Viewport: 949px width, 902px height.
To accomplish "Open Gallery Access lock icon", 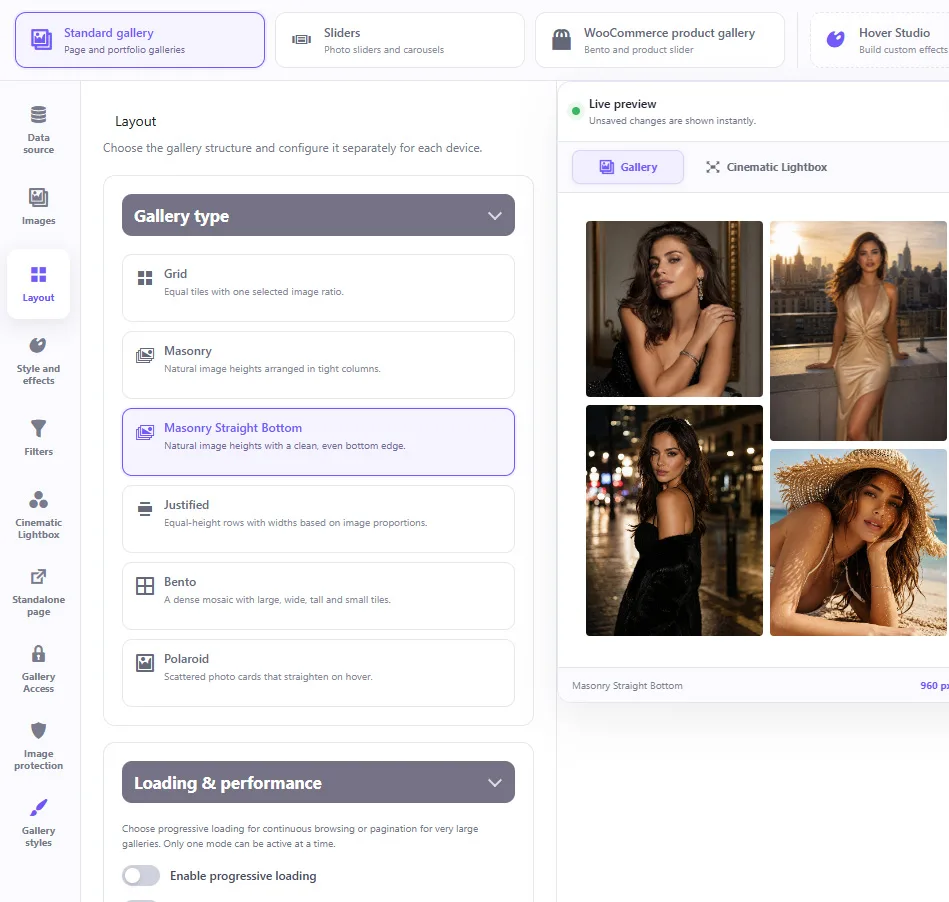I will point(38,654).
